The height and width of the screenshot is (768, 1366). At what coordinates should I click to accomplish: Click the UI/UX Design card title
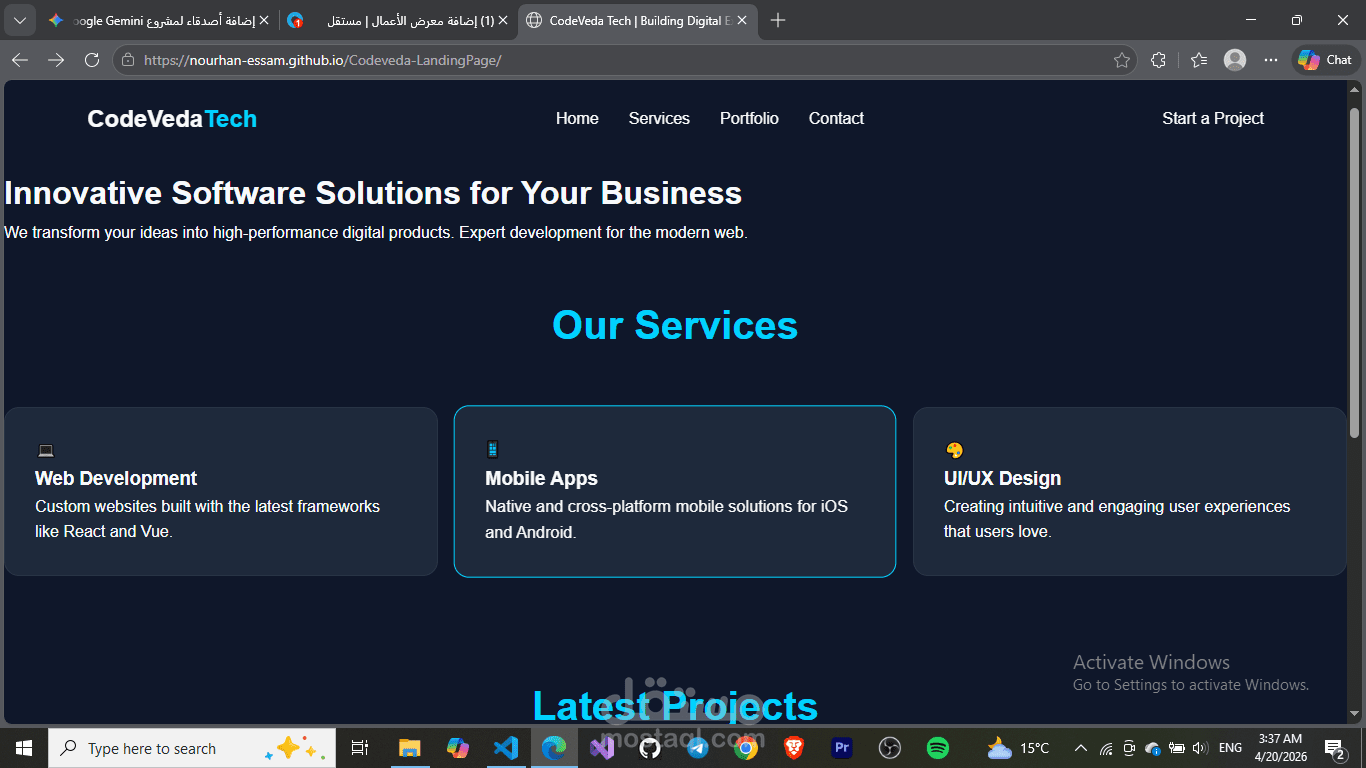tap(1002, 478)
